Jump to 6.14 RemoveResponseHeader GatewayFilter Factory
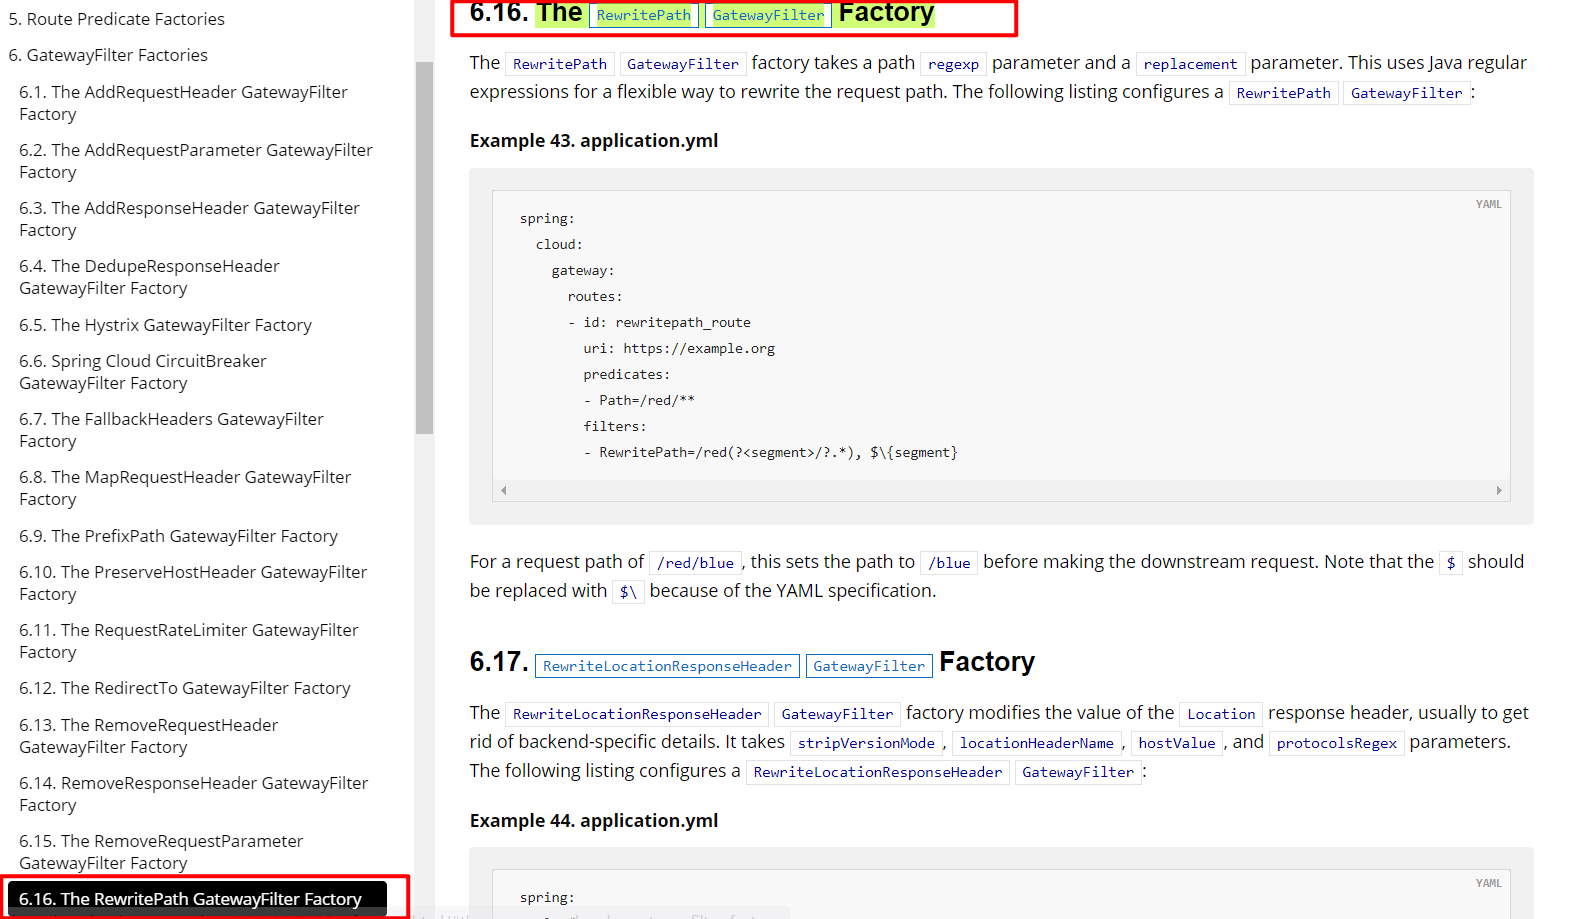The width and height of the screenshot is (1583, 919). (x=193, y=794)
